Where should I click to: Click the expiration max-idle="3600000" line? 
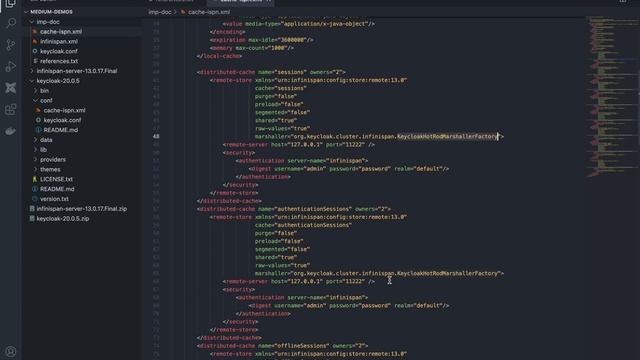click(262, 40)
